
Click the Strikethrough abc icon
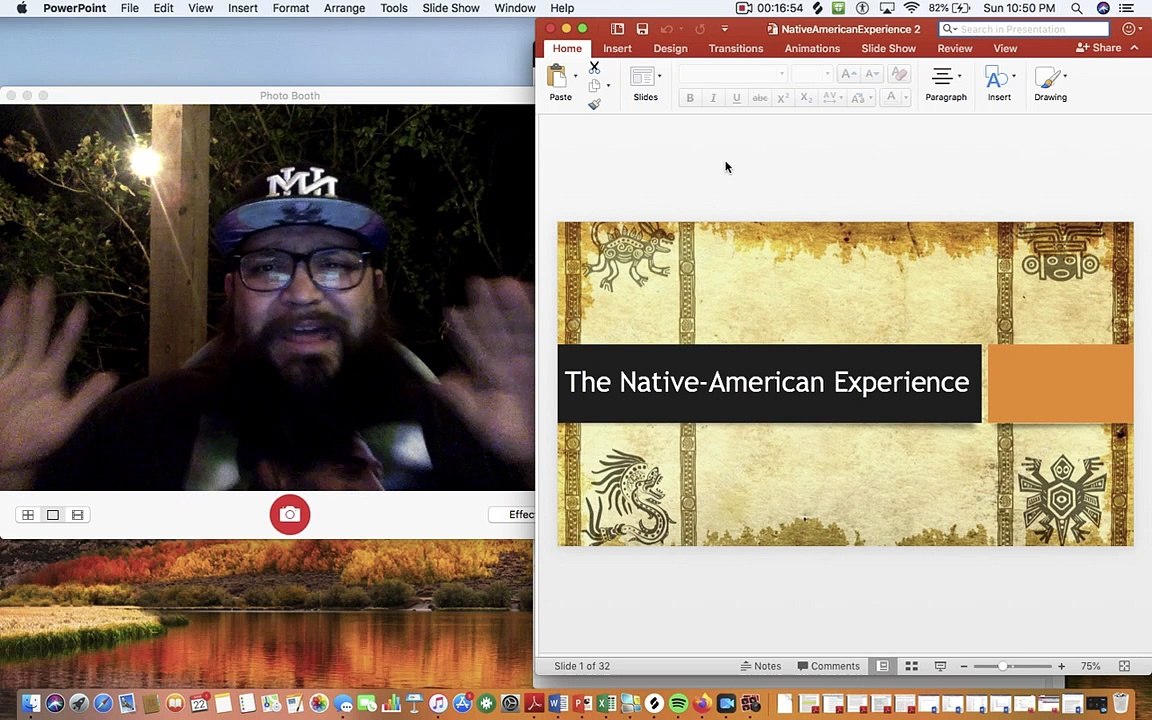point(760,98)
